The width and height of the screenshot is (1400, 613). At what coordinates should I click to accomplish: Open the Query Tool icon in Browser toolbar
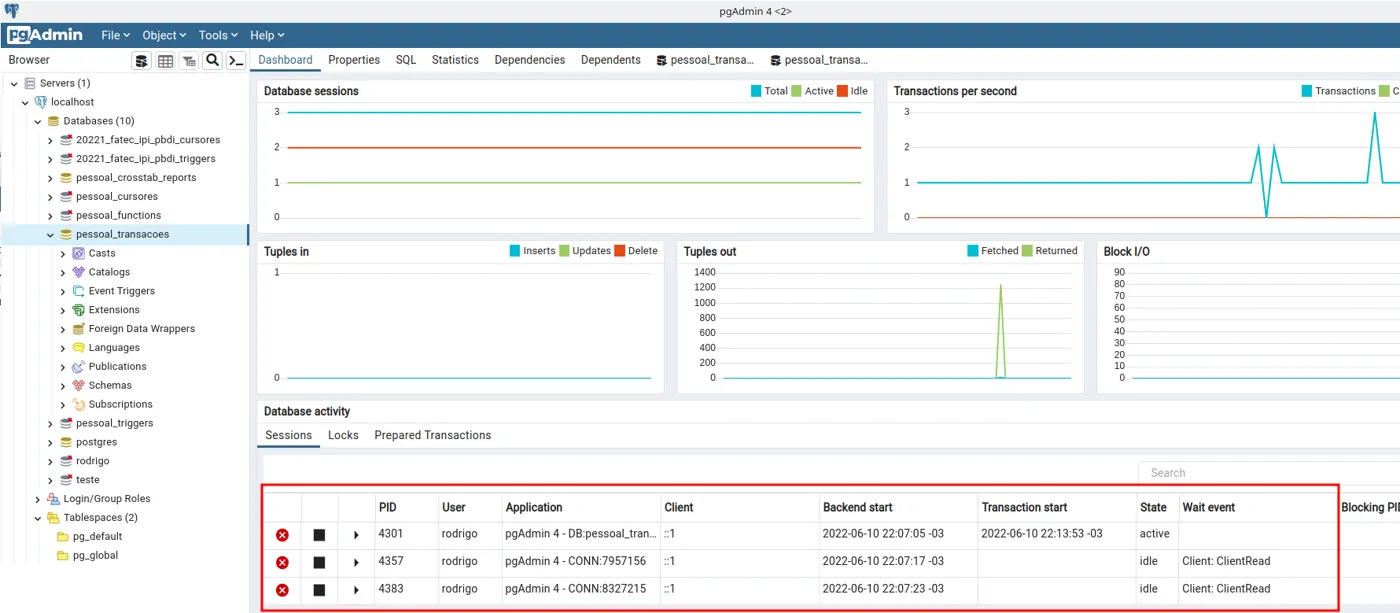click(142, 61)
